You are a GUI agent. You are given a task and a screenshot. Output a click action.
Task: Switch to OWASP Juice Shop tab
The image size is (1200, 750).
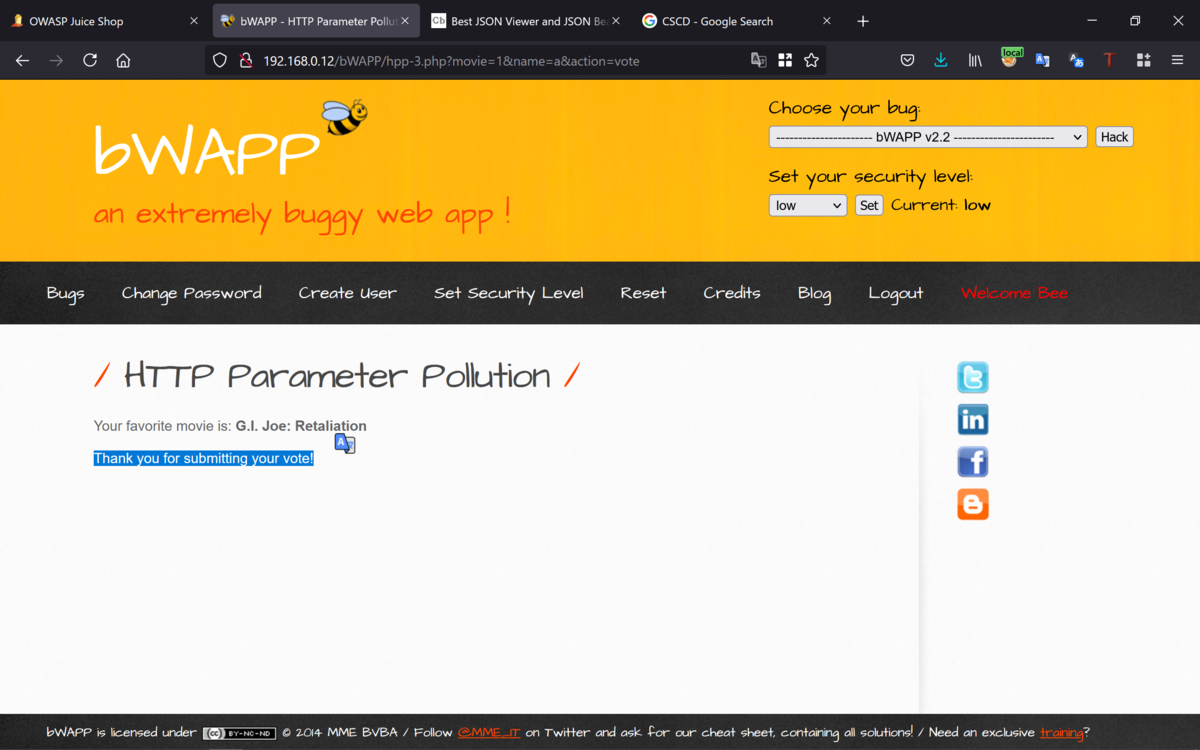pyautogui.click(x=105, y=21)
